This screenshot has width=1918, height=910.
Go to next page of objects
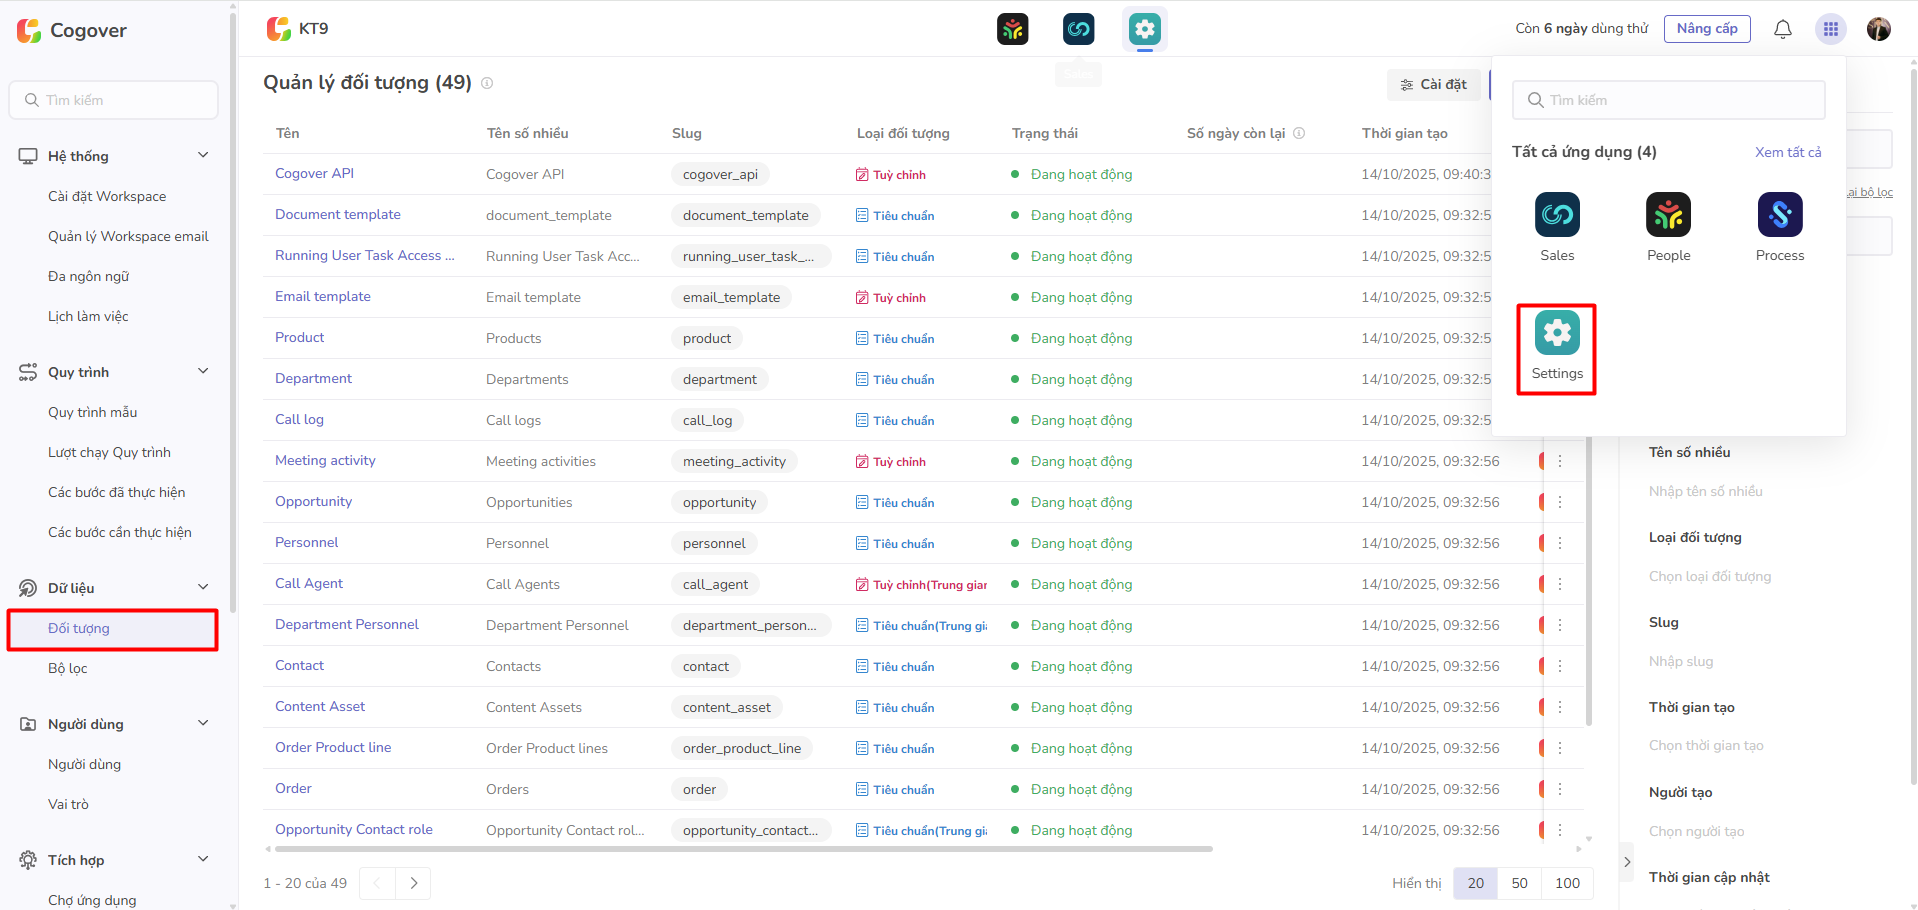pyautogui.click(x=413, y=883)
